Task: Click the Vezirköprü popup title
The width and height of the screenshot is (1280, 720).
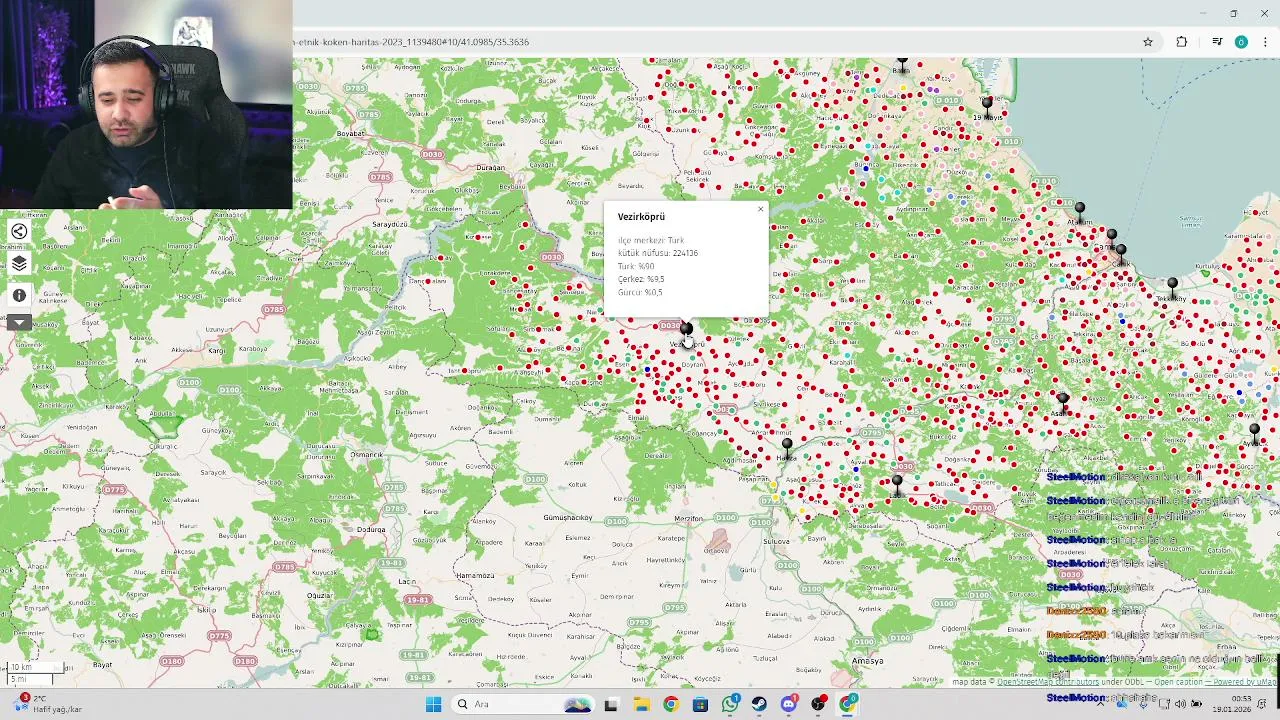Action: 641,217
